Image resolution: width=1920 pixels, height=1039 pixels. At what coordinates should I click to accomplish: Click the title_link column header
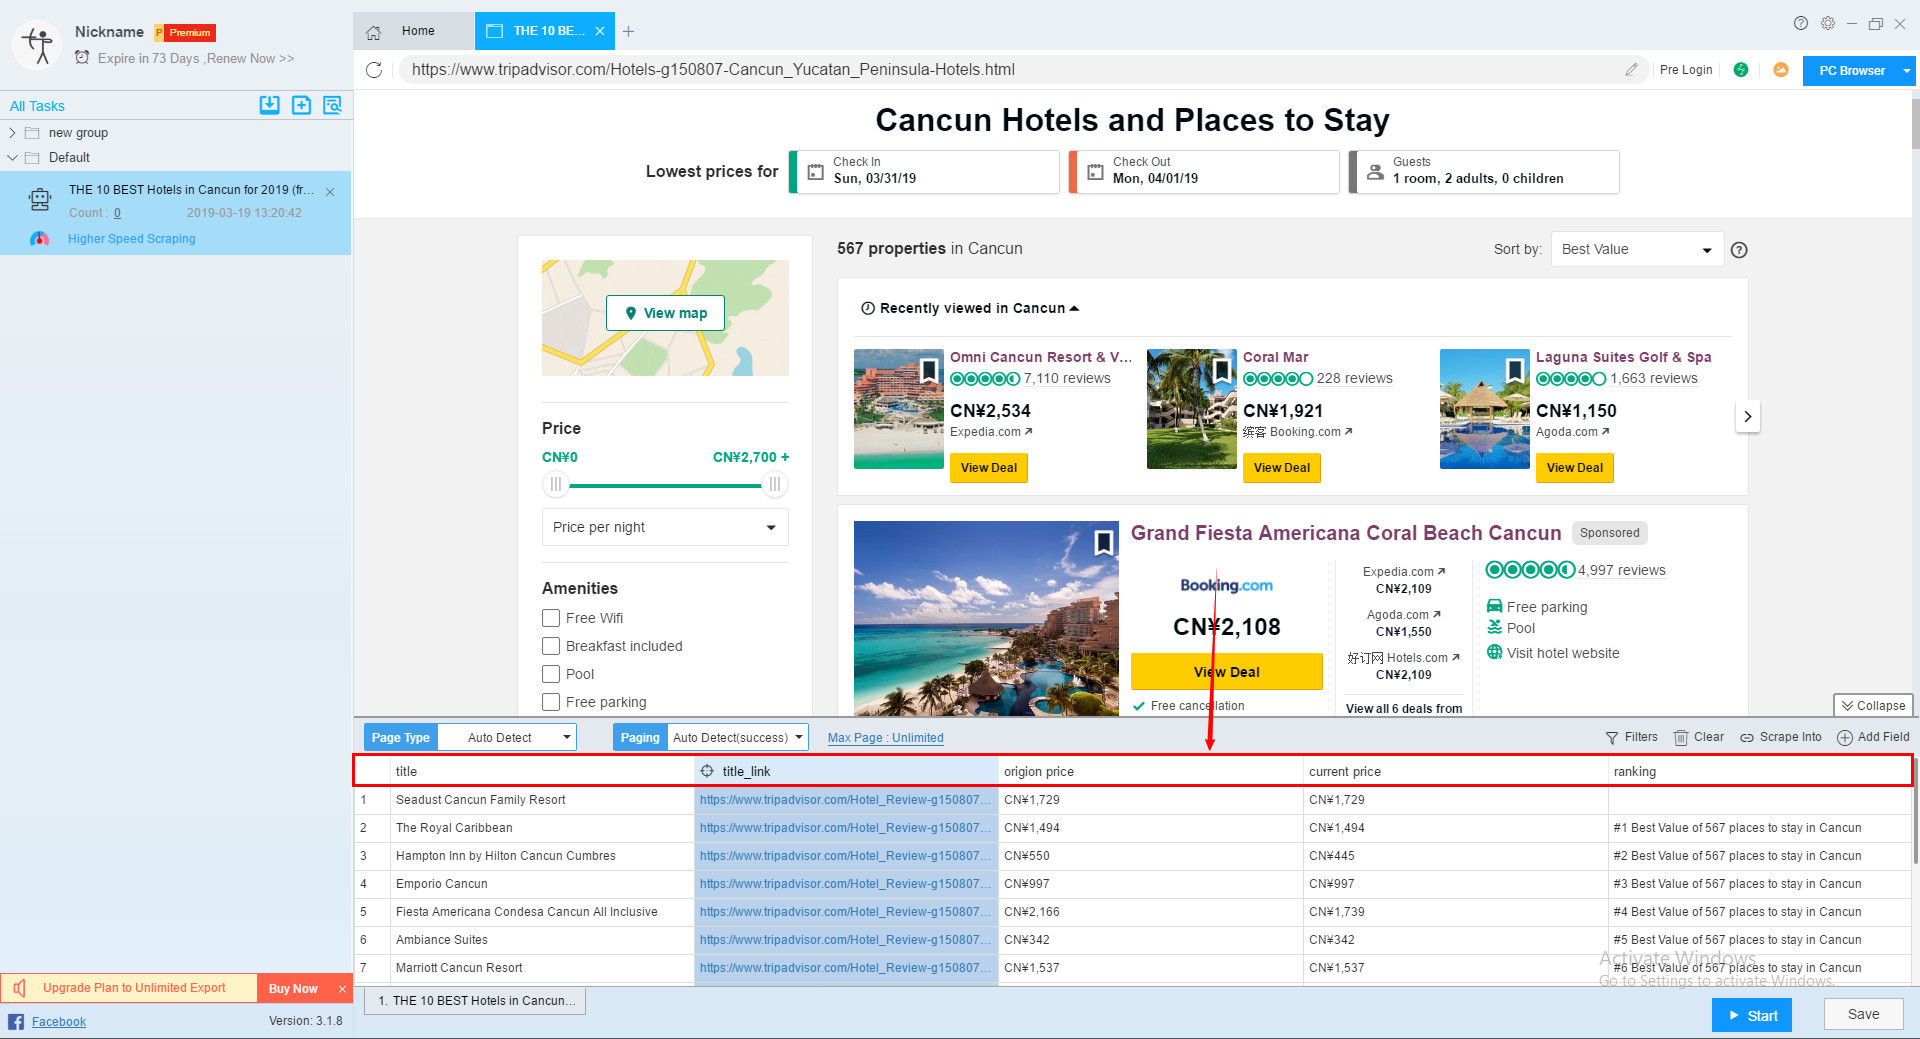click(x=846, y=771)
